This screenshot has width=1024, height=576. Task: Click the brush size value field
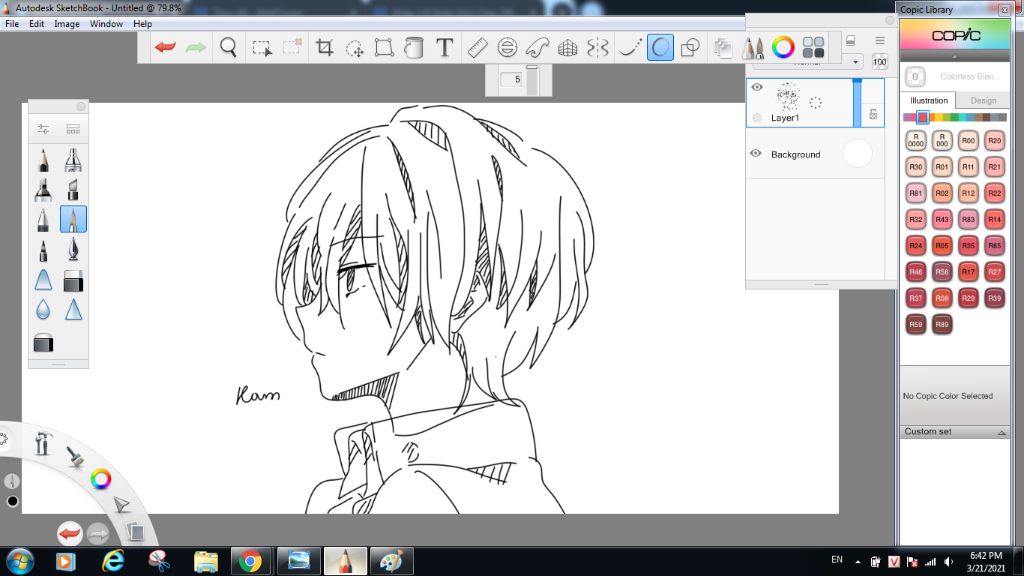[512, 79]
